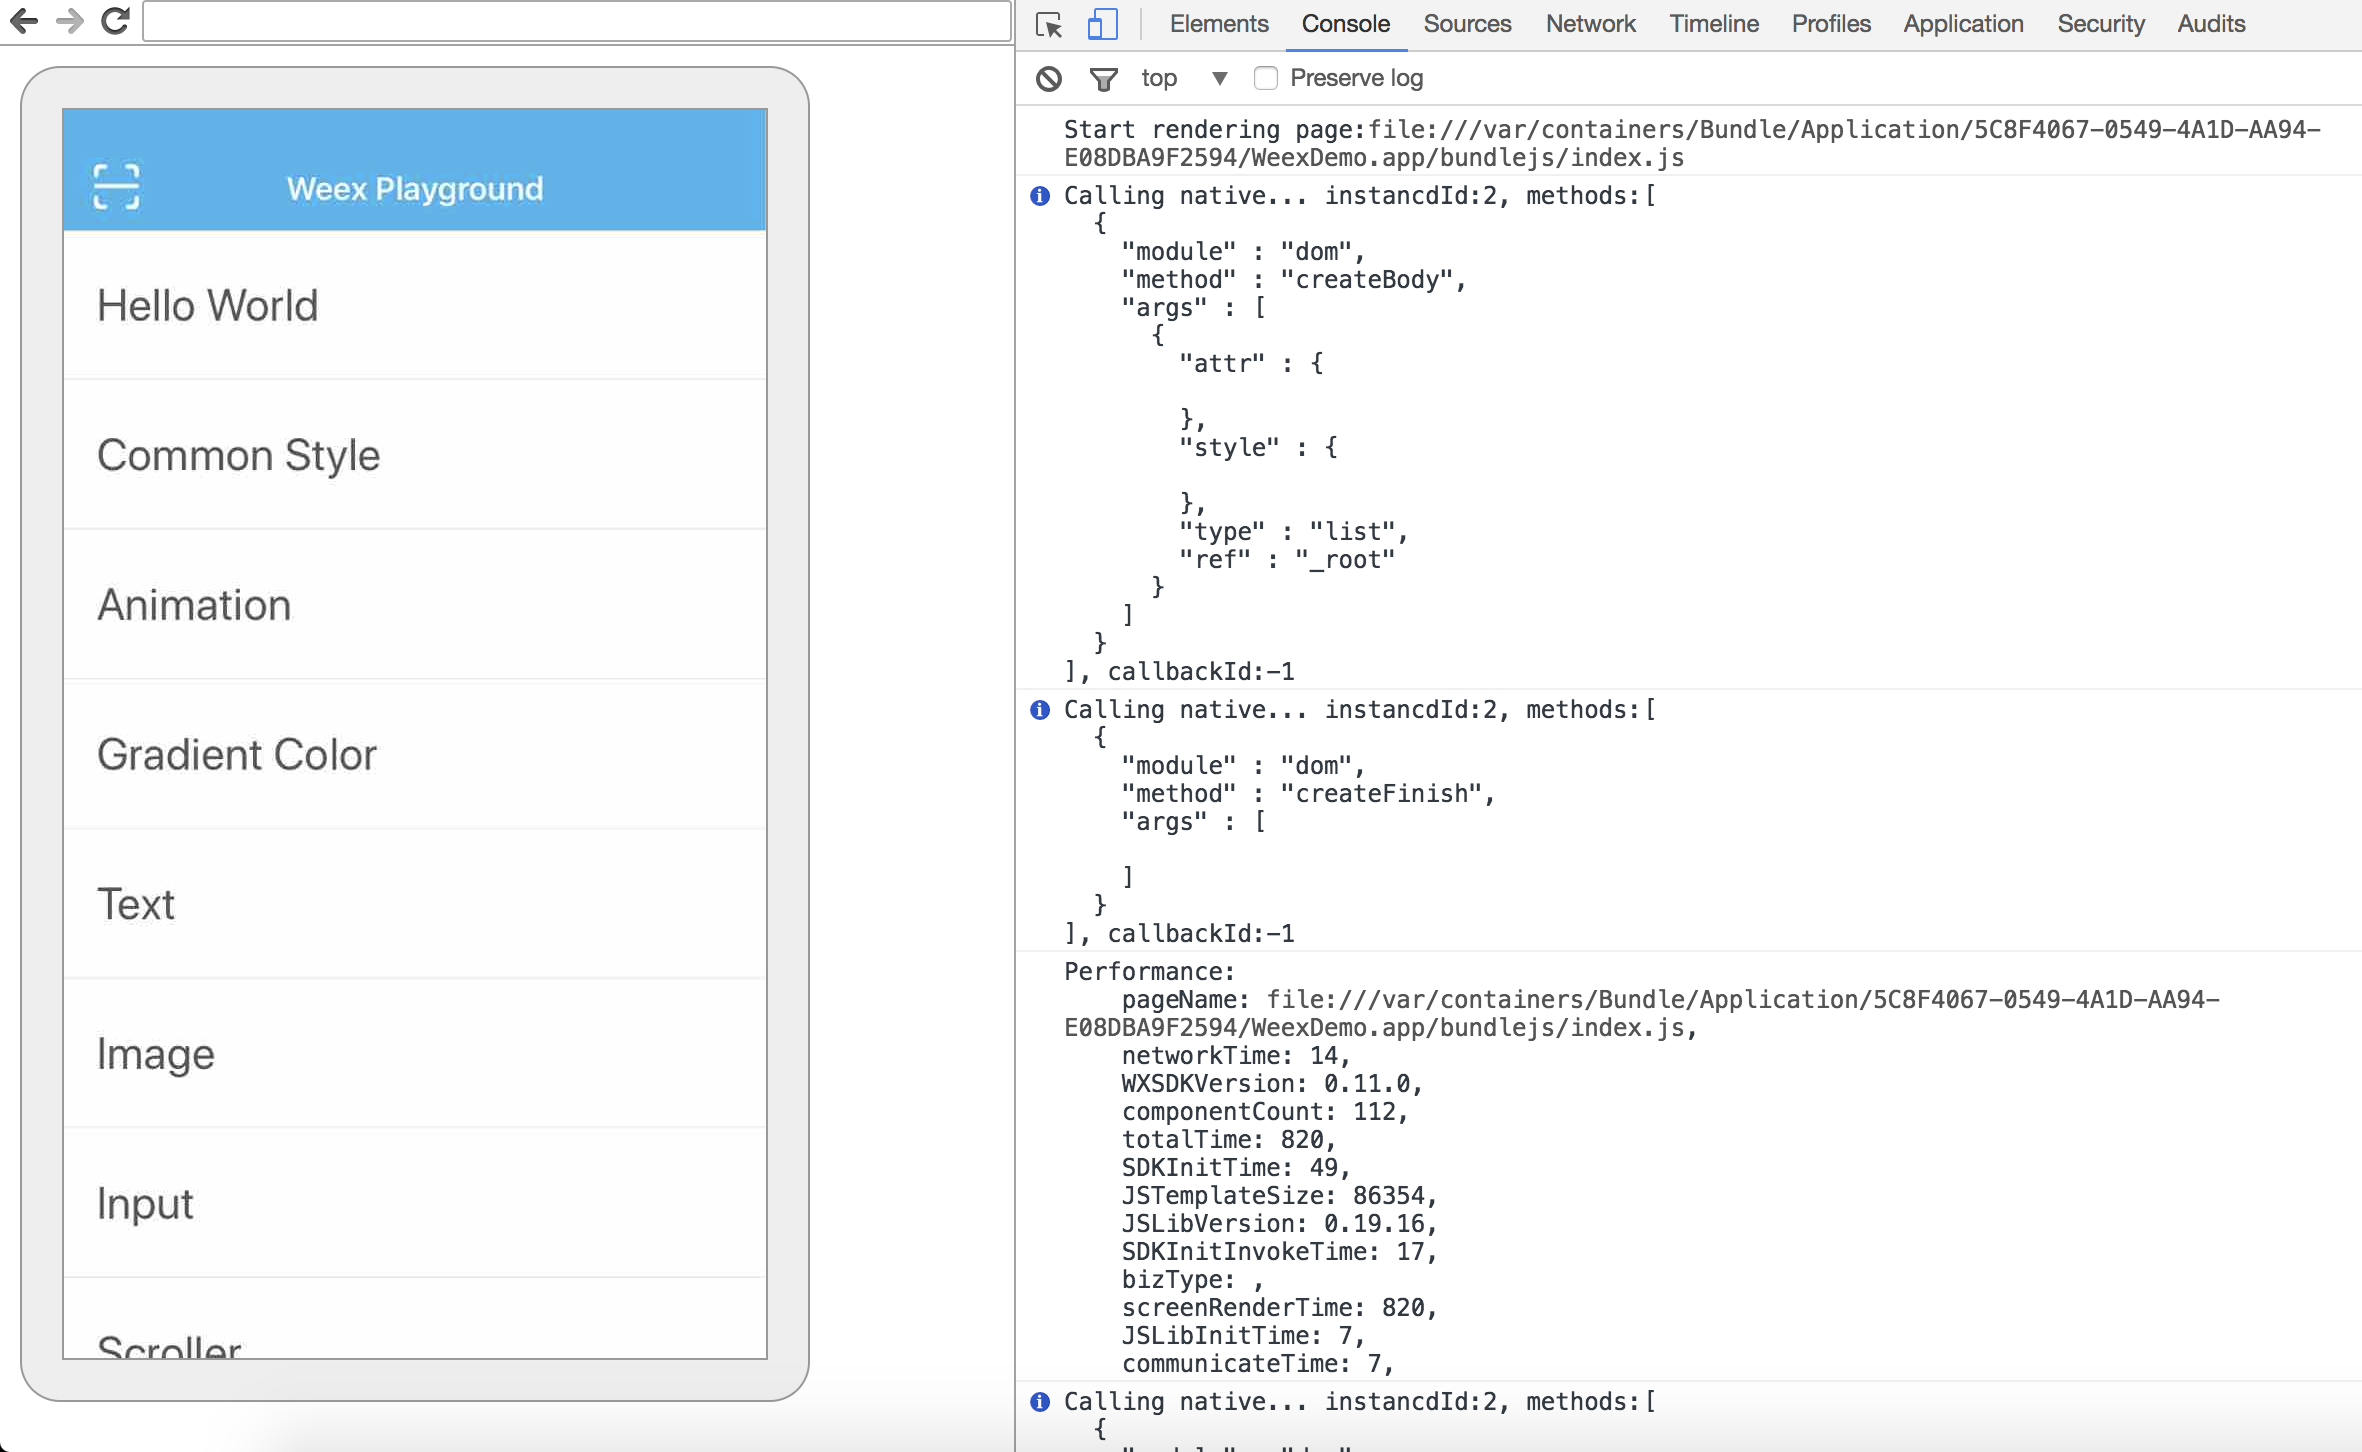Viewport: 2362px width, 1452px height.
Task: Click the info icon on the last log entry
Action: (1040, 1402)
